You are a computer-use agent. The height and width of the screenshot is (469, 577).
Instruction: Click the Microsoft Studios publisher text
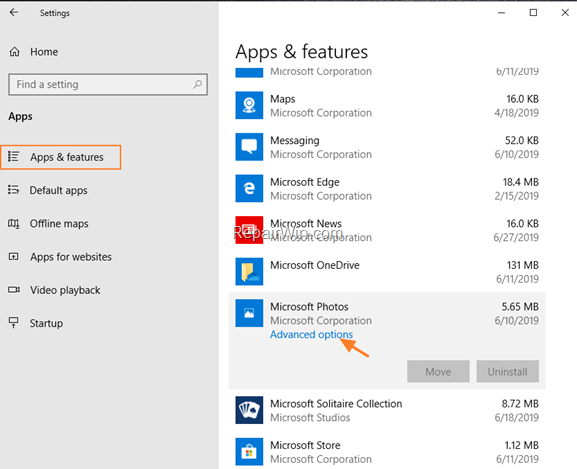[x=310, y=418]
